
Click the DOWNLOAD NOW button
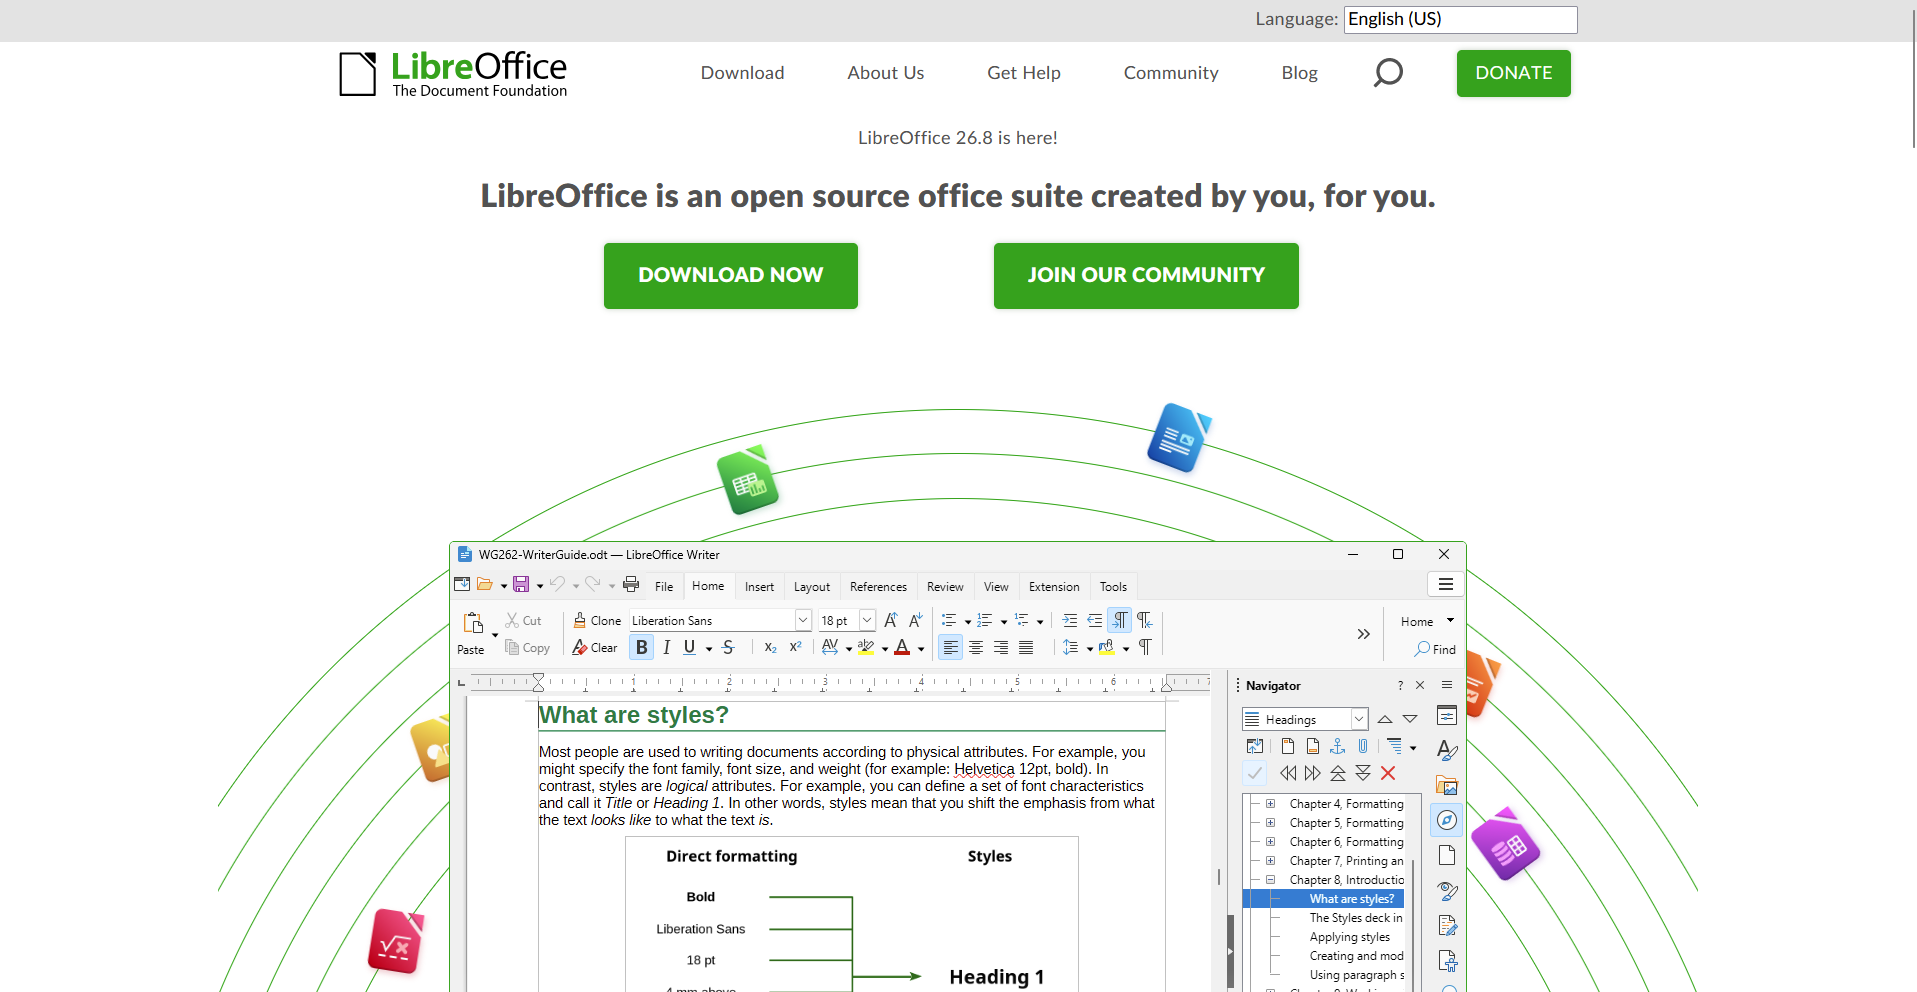731,276
